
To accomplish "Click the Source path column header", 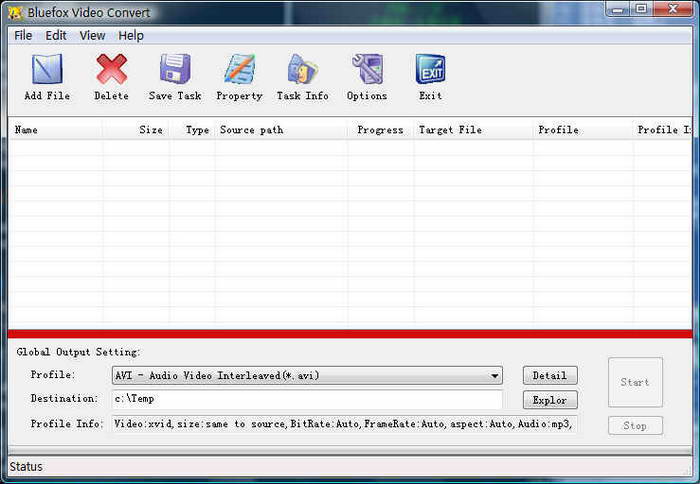I will (x=281, y=130).
